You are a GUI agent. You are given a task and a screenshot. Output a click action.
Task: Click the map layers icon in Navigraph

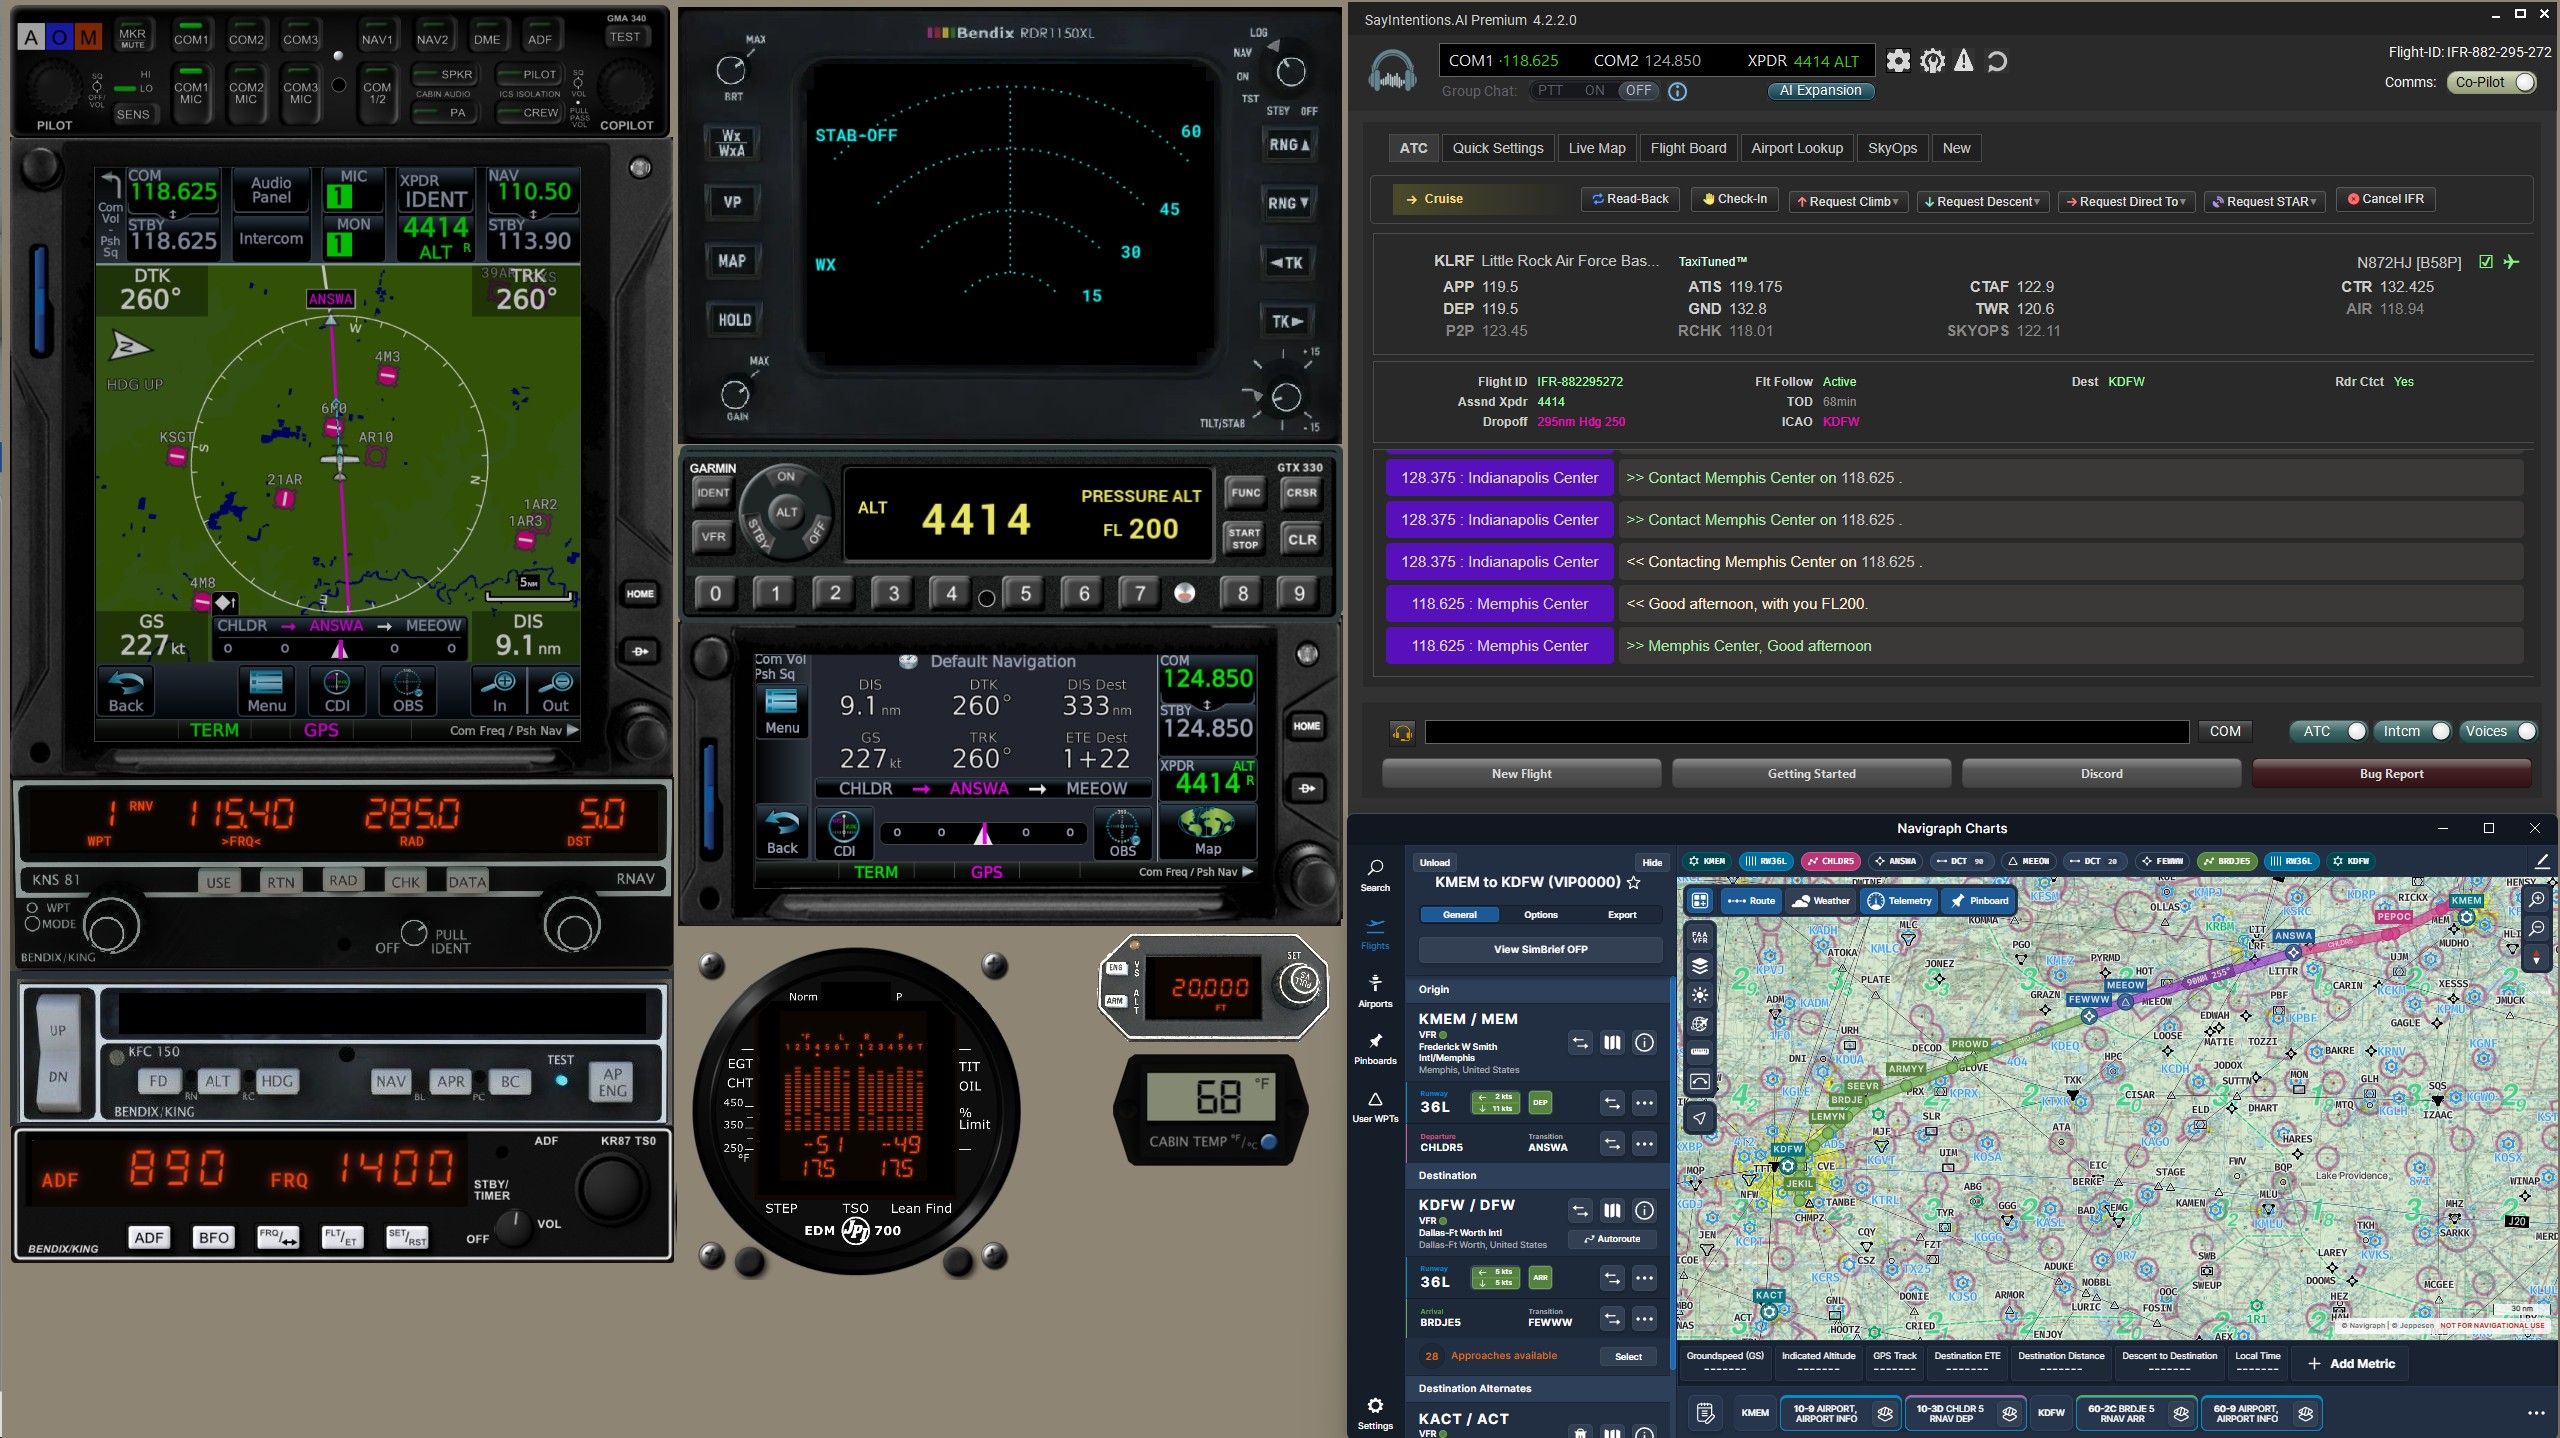pyautogui.click(x=1700, y=966)
